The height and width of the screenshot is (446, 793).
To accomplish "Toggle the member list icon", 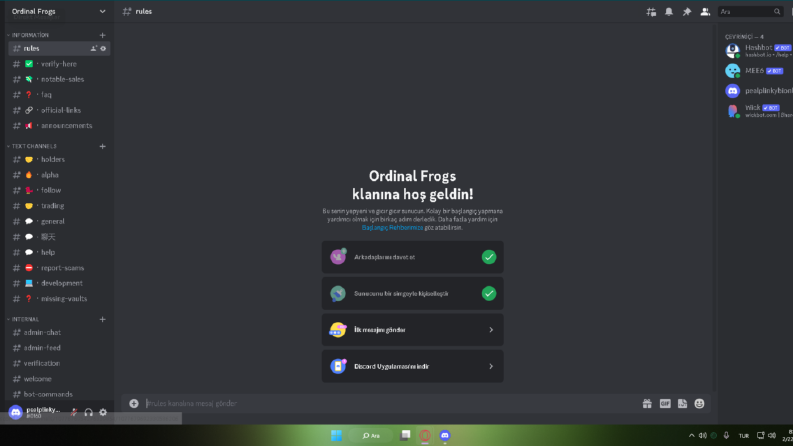I will [705, 12].
